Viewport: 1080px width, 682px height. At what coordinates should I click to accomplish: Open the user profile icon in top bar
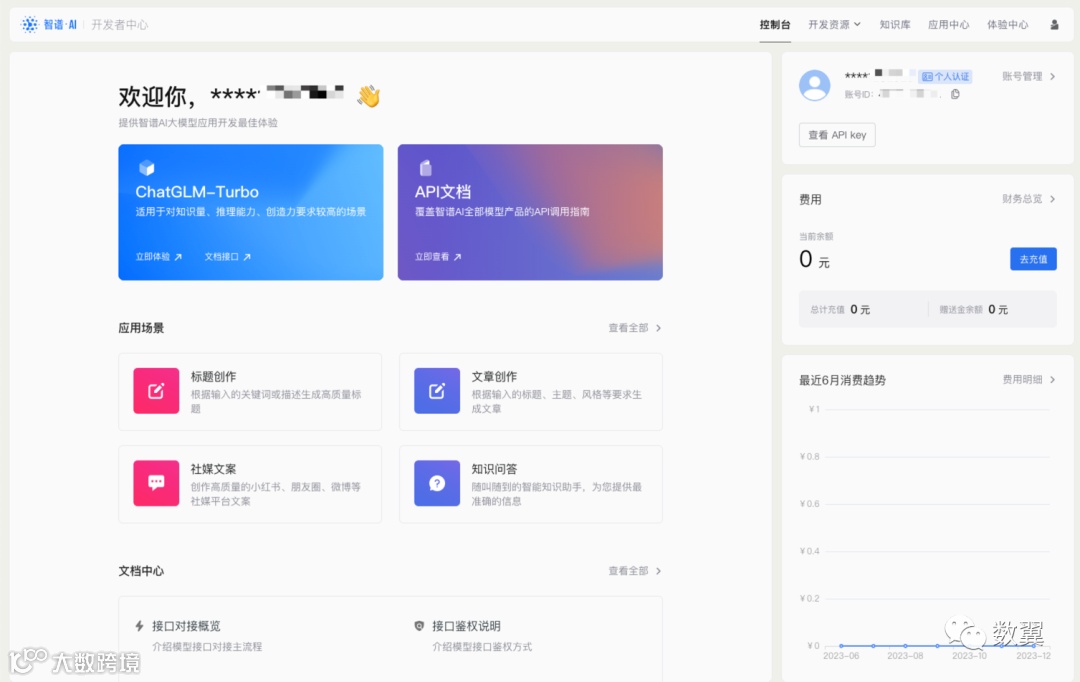[x=1054, y=25]
